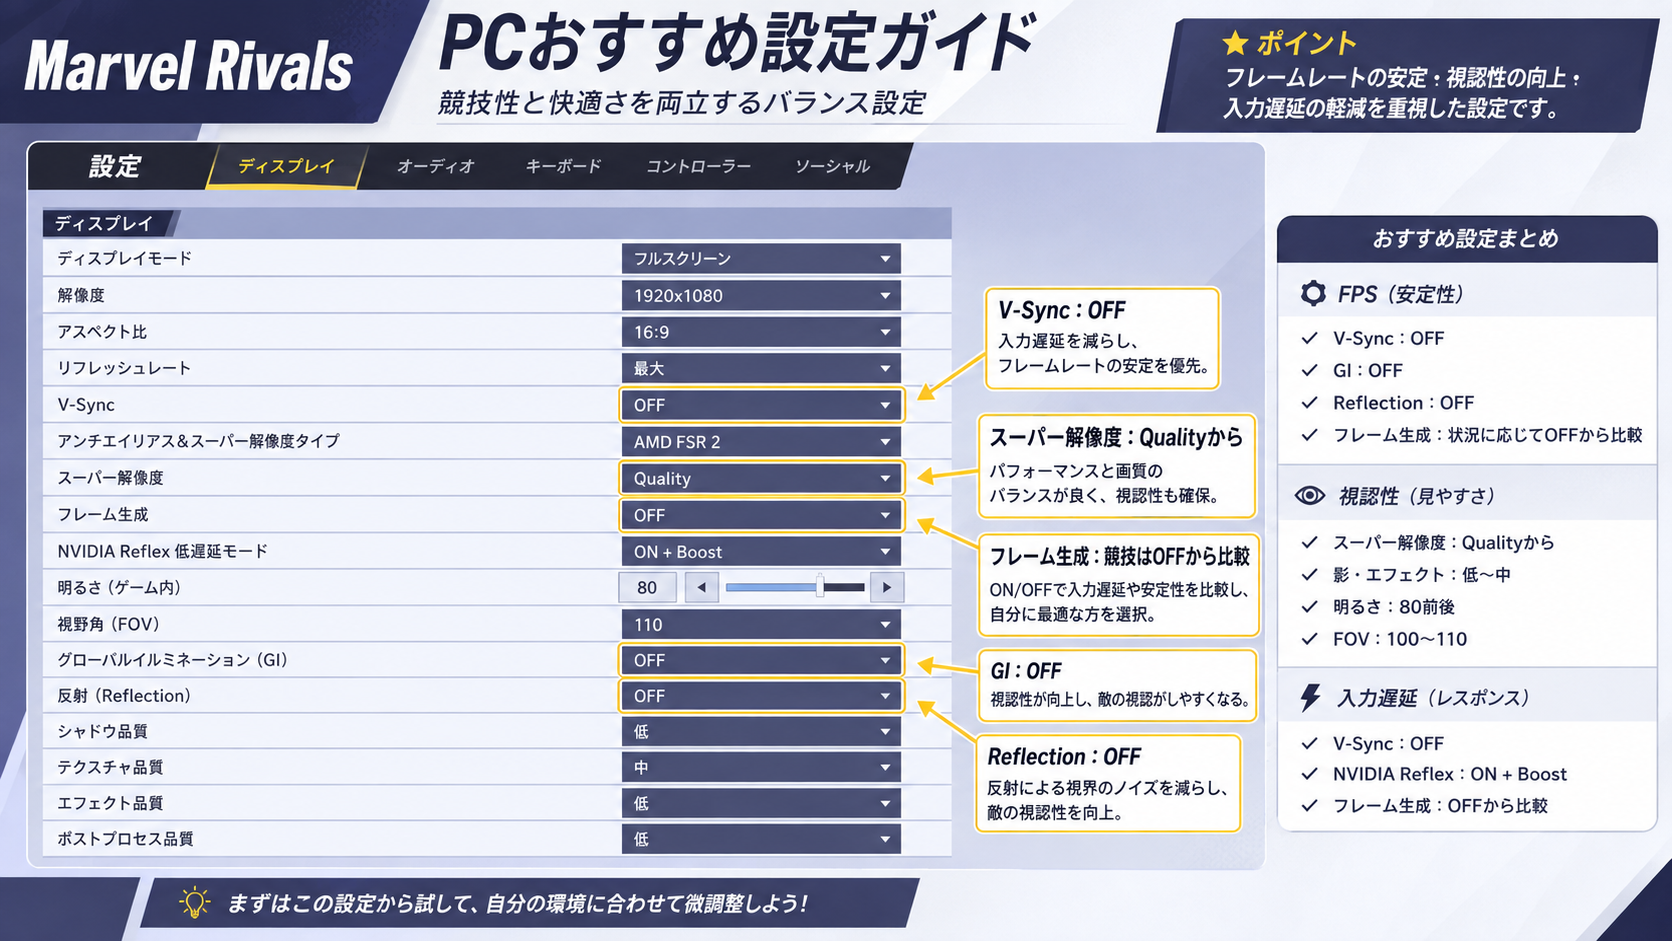
Task: Open the NVIDIA Reflex 低遅延モード dropdown
Action: pos(761,551)
